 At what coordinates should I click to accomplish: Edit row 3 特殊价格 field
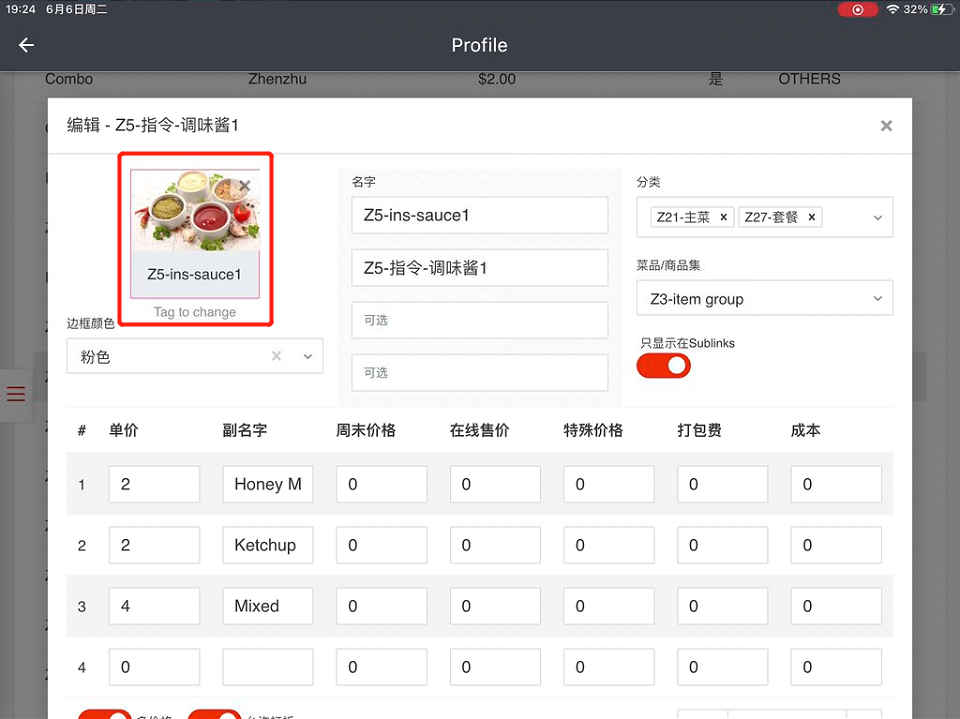609,606
